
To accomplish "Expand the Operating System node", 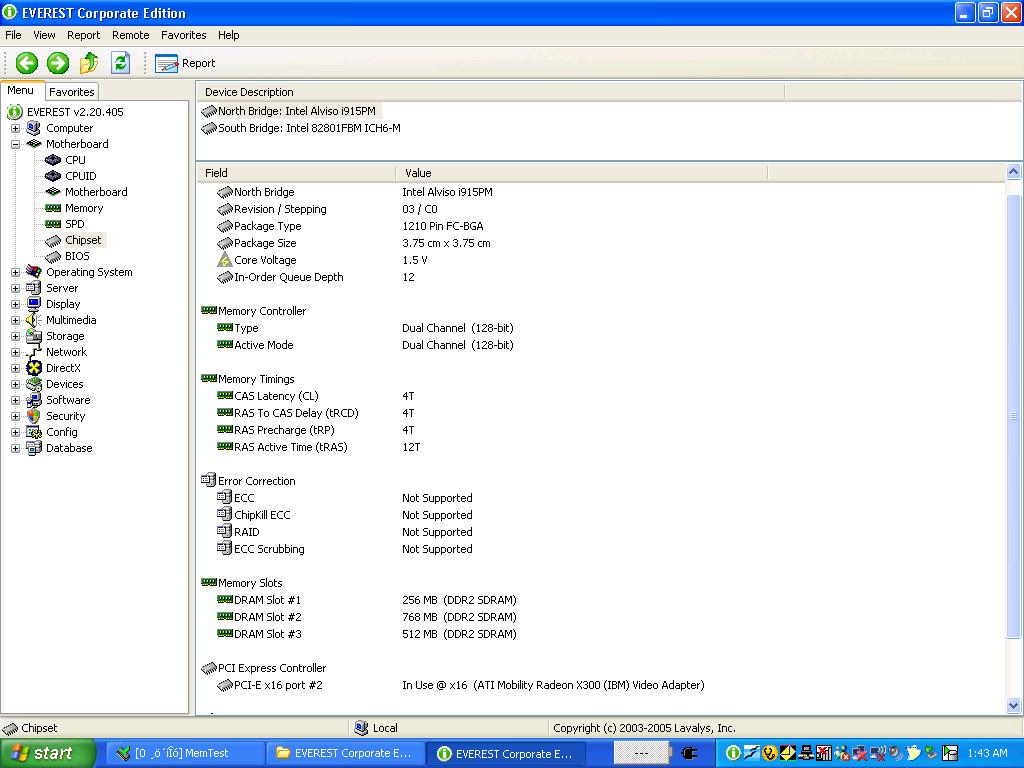I will [x=15, y=272].
